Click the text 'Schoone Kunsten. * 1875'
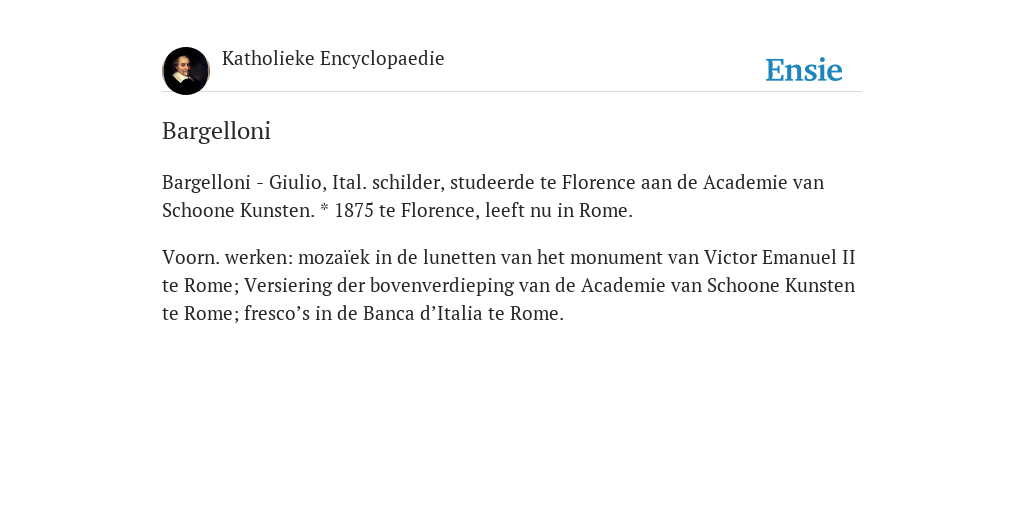The width and height of the screenshot is (1024, 512). (x=268, y=210)
